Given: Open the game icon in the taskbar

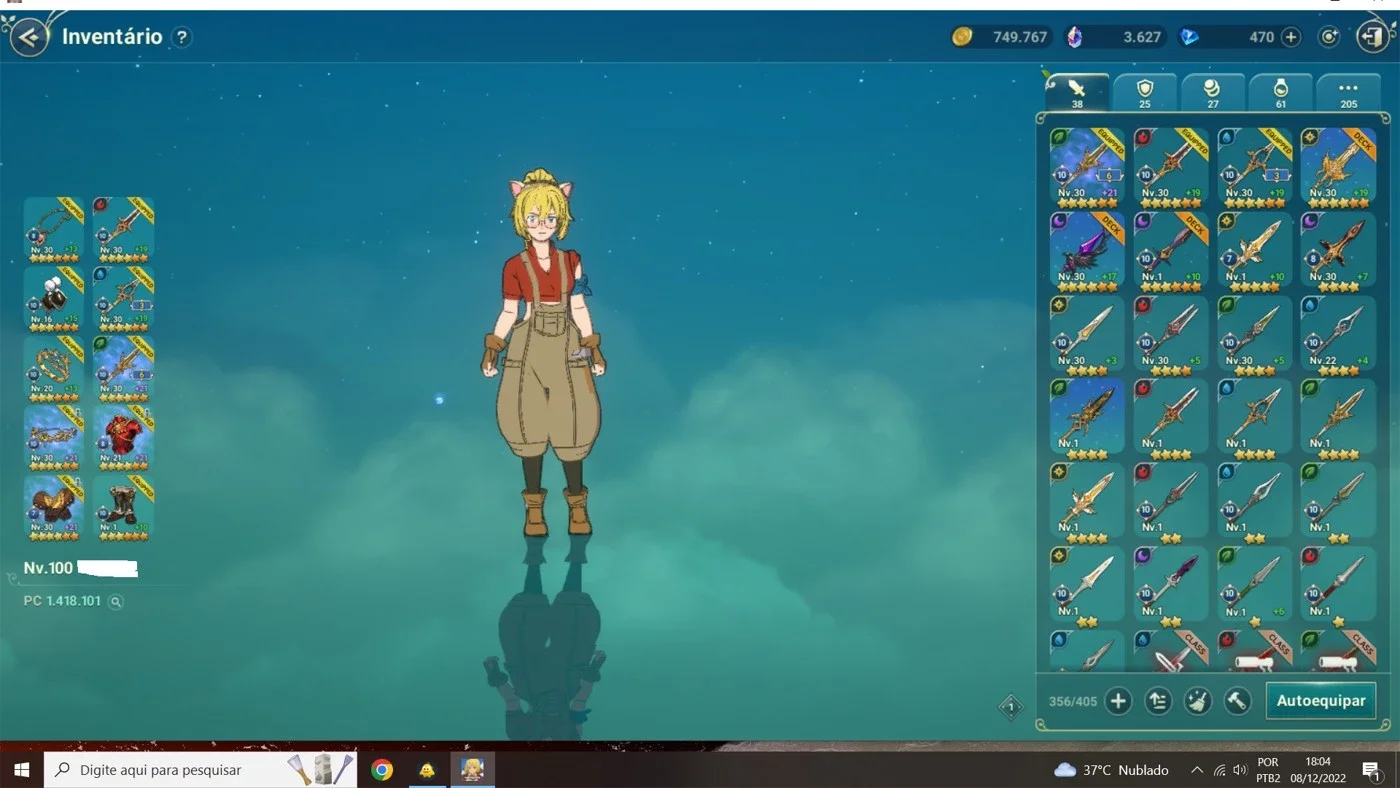Looking at the screenshot, I should click(472, 770).
